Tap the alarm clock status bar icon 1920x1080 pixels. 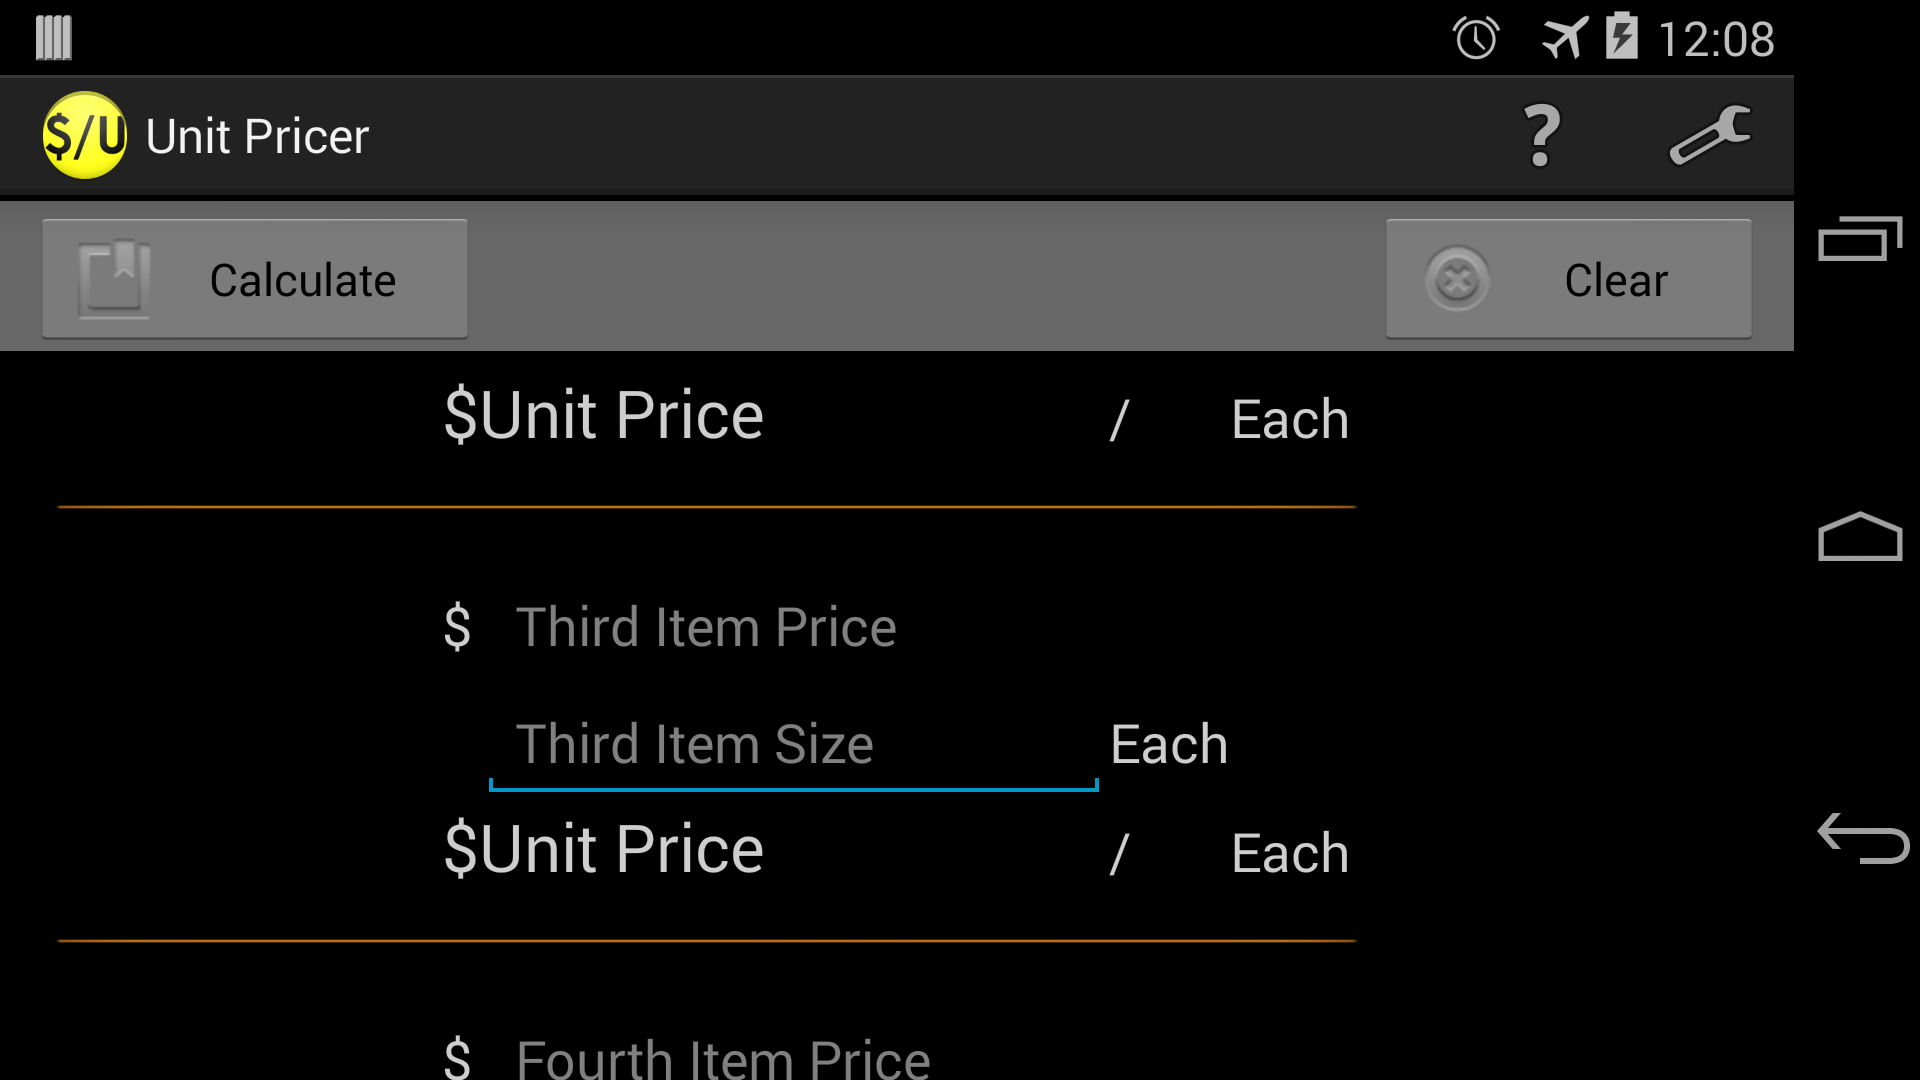pyautogui.click(x=1474, y=36)
